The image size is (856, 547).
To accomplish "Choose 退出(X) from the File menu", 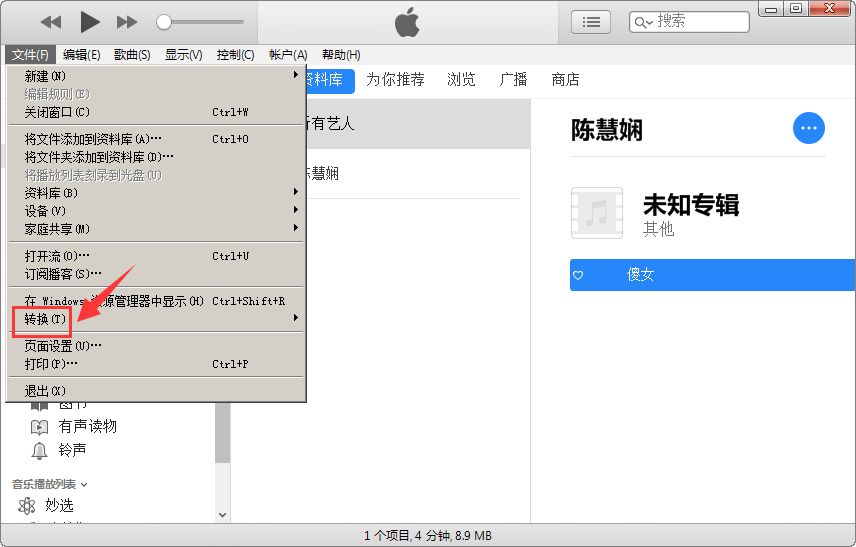I will coord(45,391).
